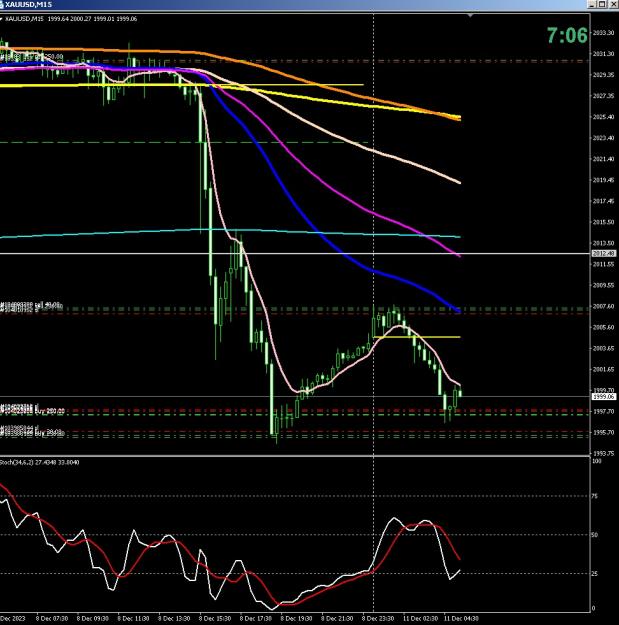Screen dimensions: 619x625
Task: Click the '11 Dec 02:30' time axis label
Action: 420,619
